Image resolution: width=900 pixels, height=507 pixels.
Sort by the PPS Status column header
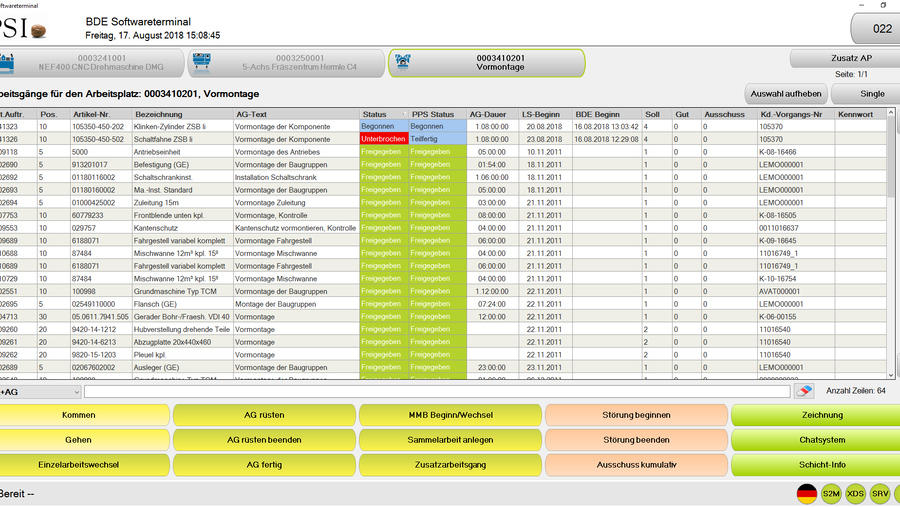[437, 114]
